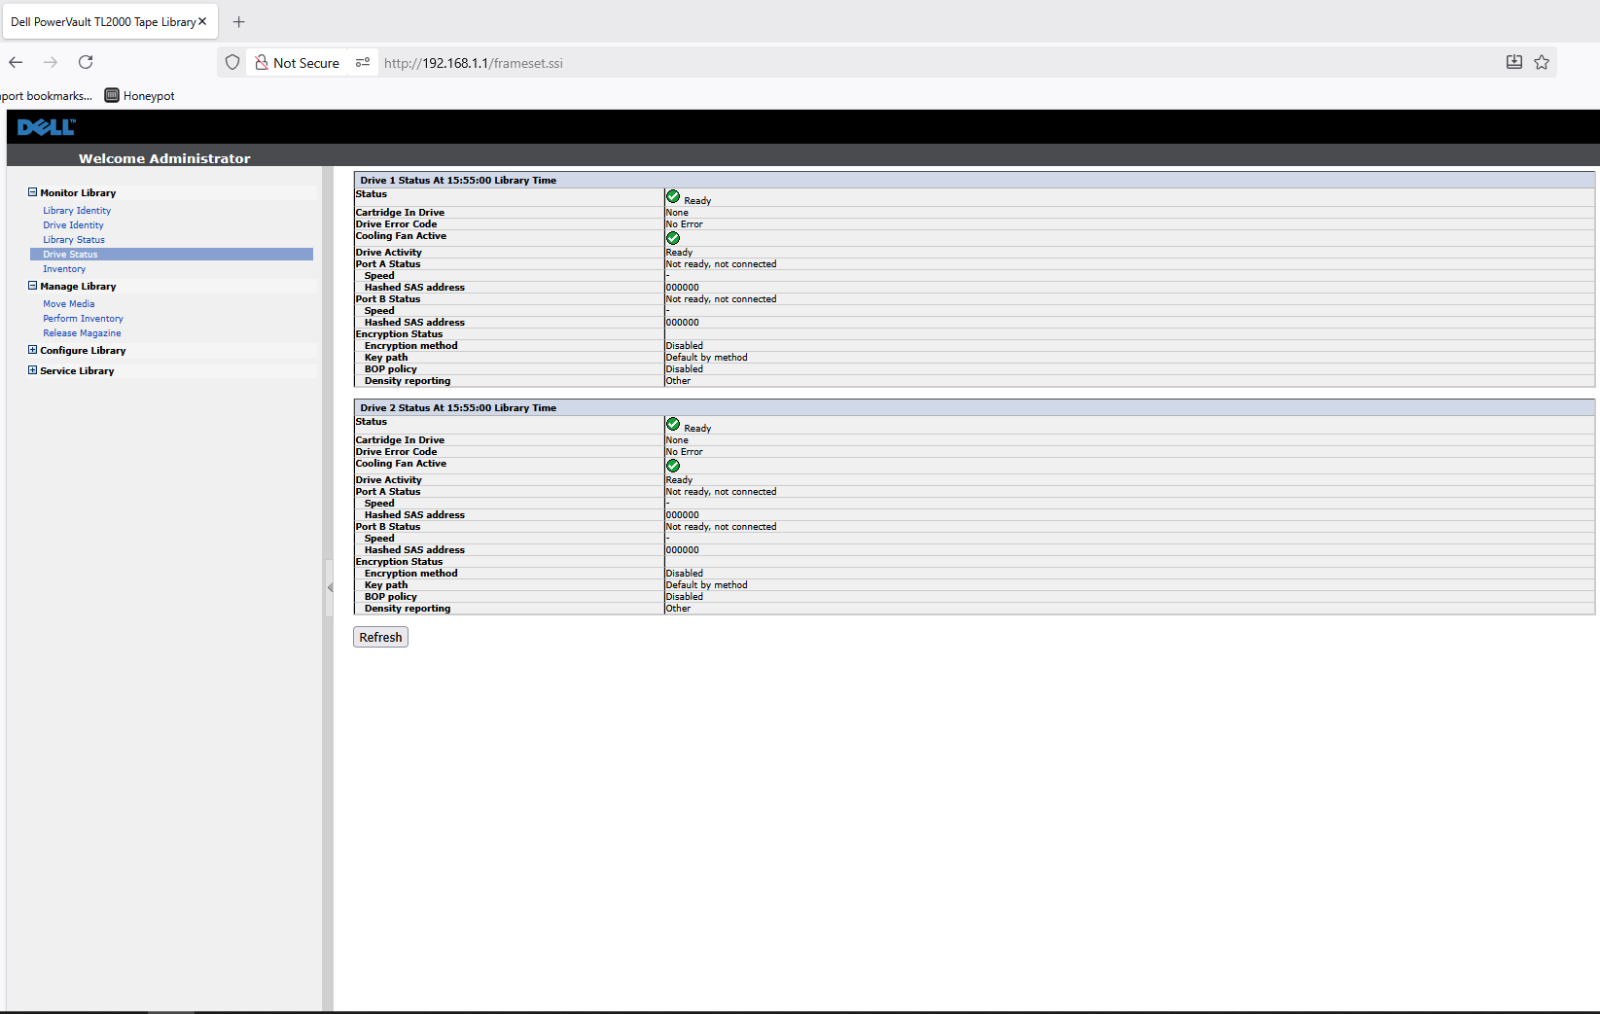
Task: Click Drive 2 Cooling Fan Active checkmark
Action: pyautogui.click(x=673, y=466)
